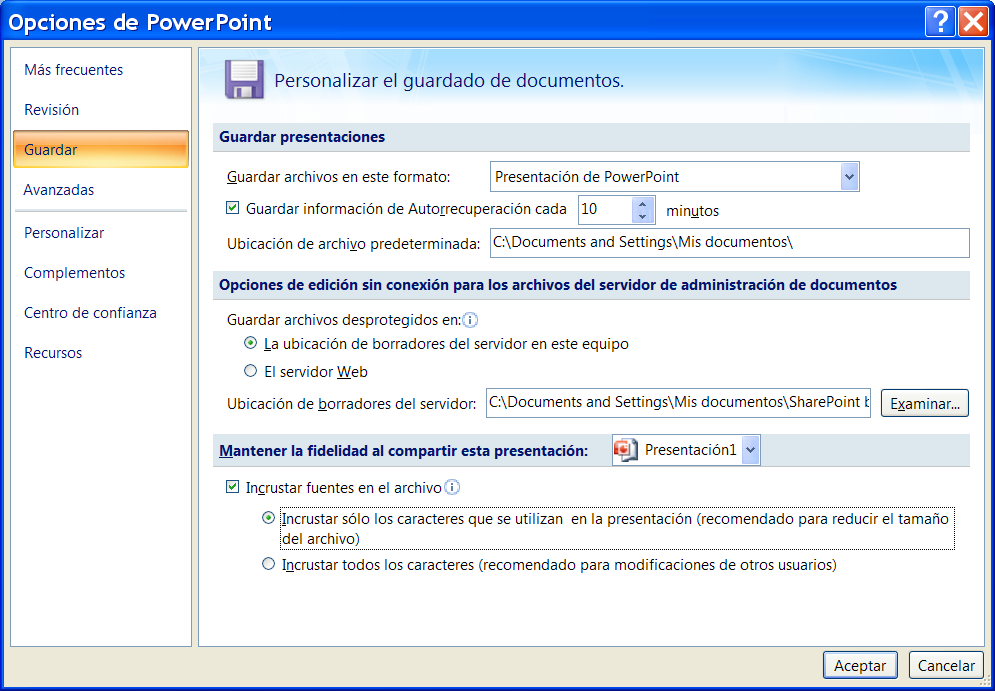995x691 pixels.
Task: Click the Autorrecuperación minutes value field
Action: [605, 210]
